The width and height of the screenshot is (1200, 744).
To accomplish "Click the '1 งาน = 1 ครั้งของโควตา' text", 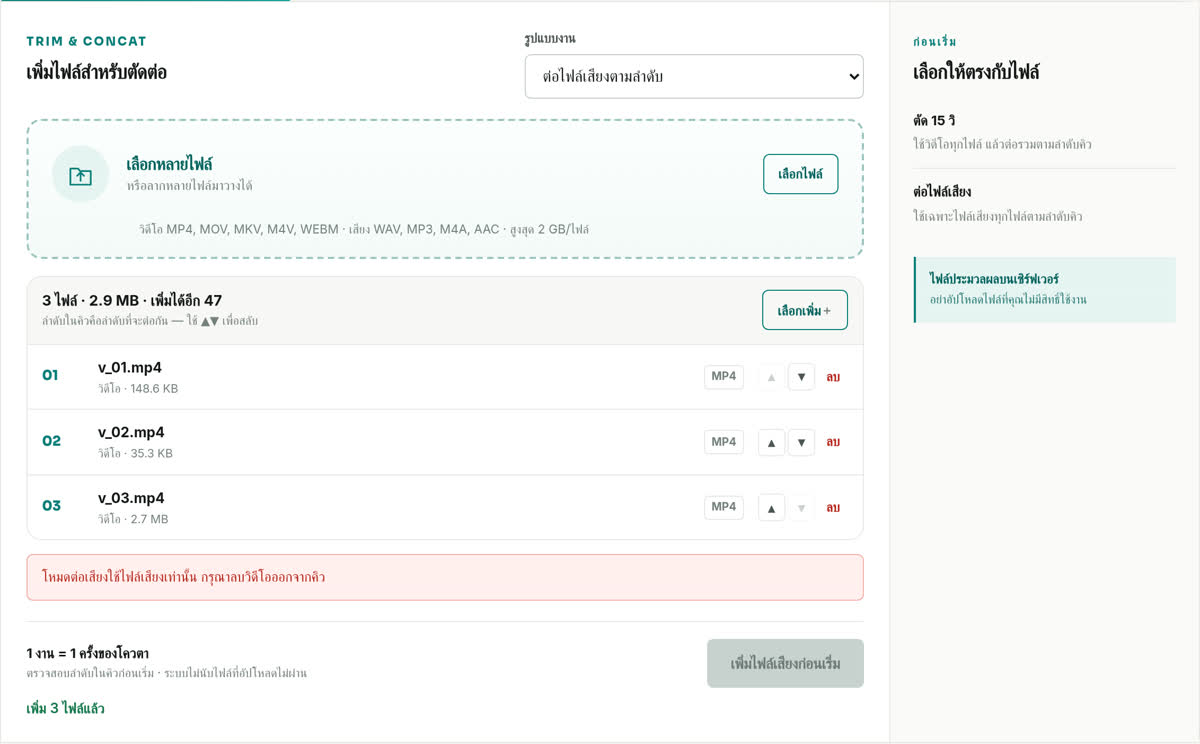I will pyautogui.click(x=88, y=654).
